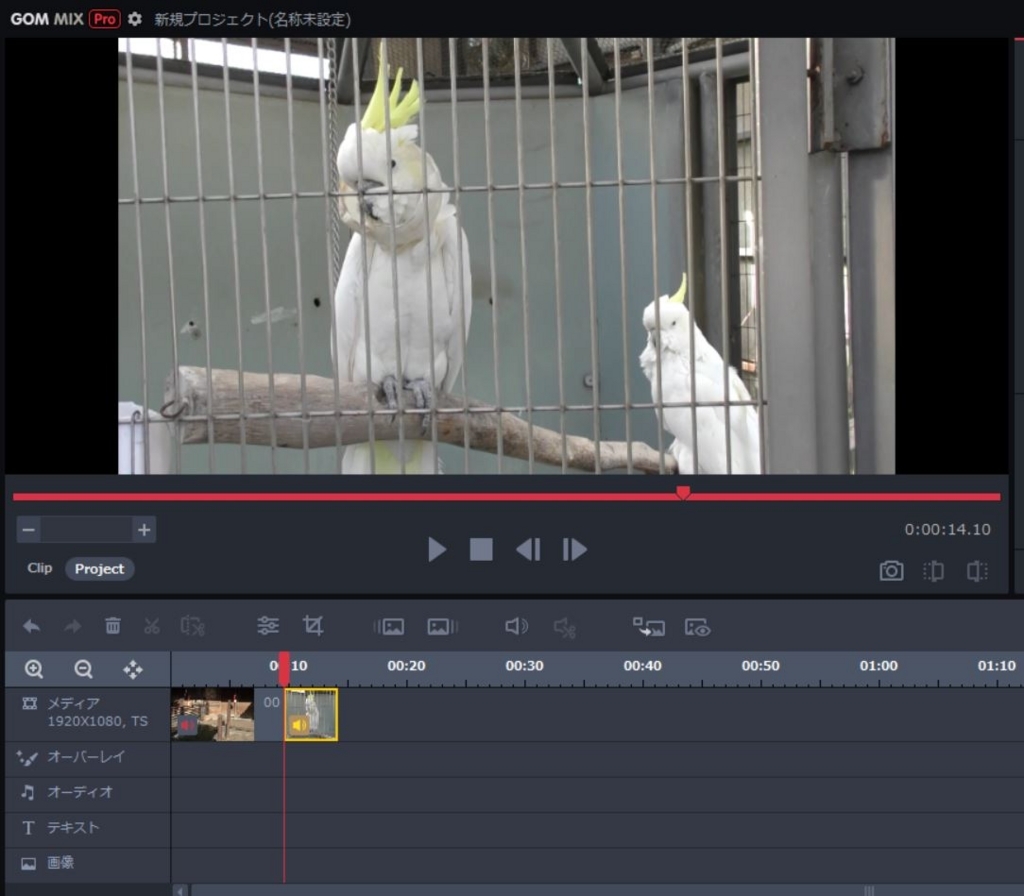Click the preview seek bar marker
Viewport: 1024px width, 896px height.
click(683, 492)
